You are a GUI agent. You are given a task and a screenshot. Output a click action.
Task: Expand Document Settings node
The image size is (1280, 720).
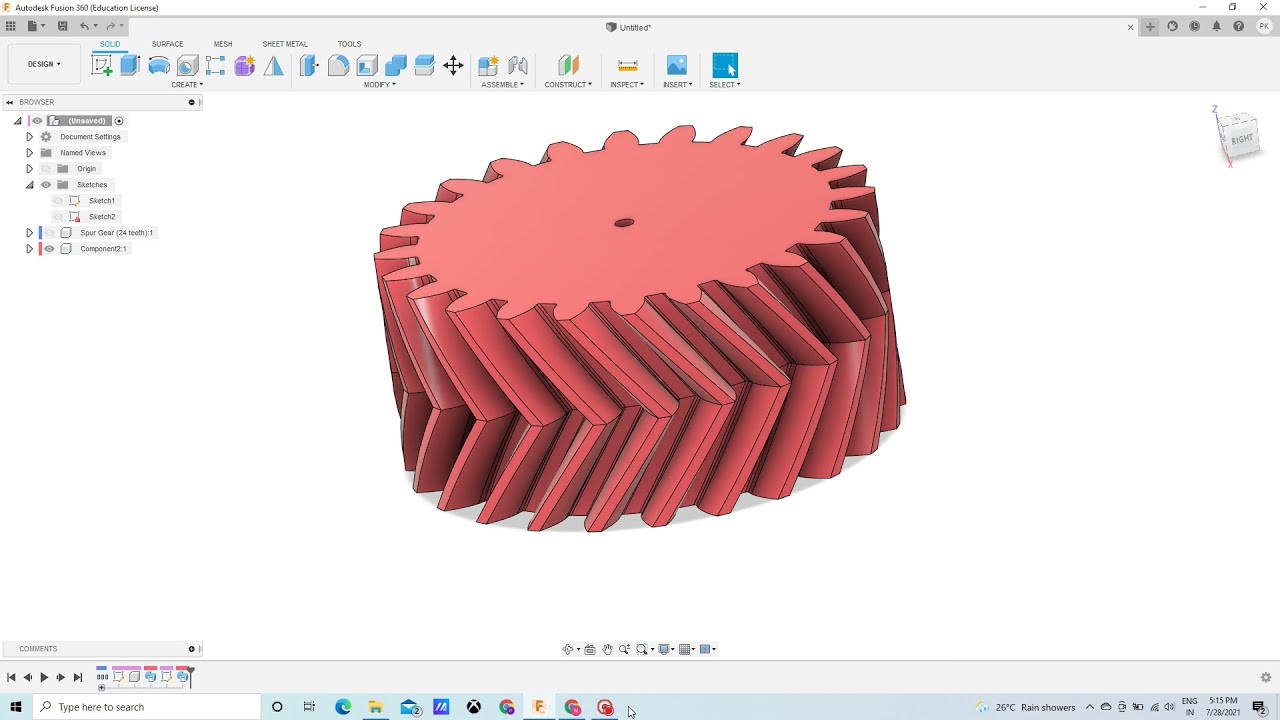(x=29, y=137)
